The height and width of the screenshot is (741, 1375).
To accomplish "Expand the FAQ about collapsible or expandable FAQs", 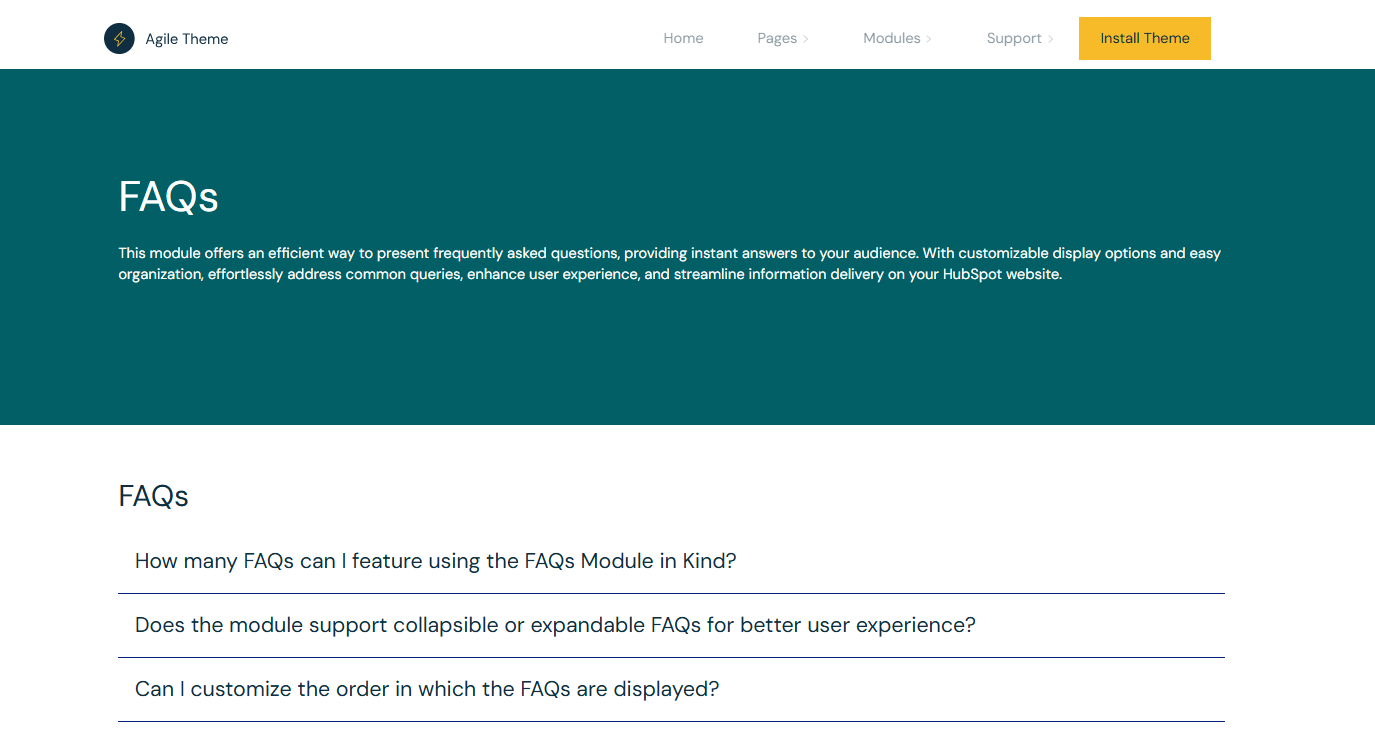I will click(671, 625).
